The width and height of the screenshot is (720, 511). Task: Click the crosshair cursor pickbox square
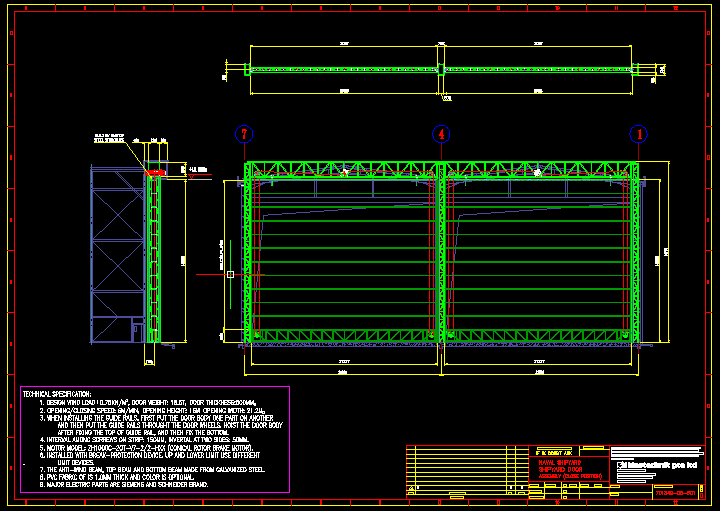point(230,273)
